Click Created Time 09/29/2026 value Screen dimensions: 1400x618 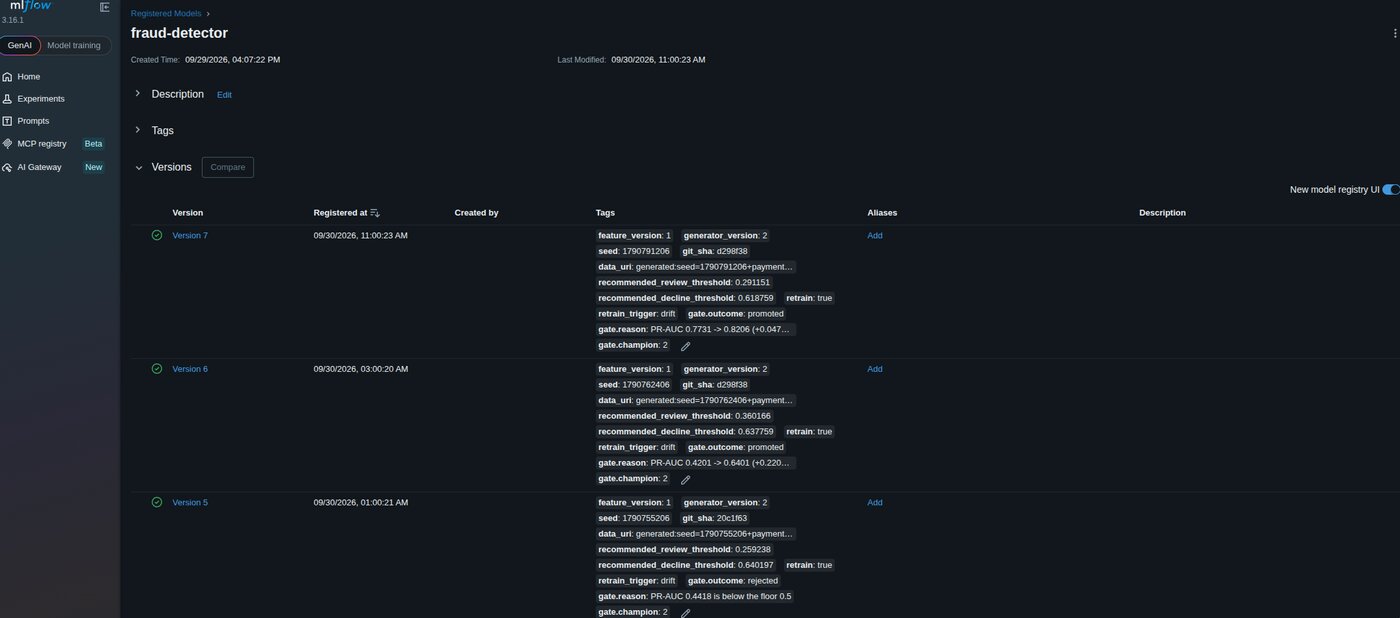(x=232, y=60)
